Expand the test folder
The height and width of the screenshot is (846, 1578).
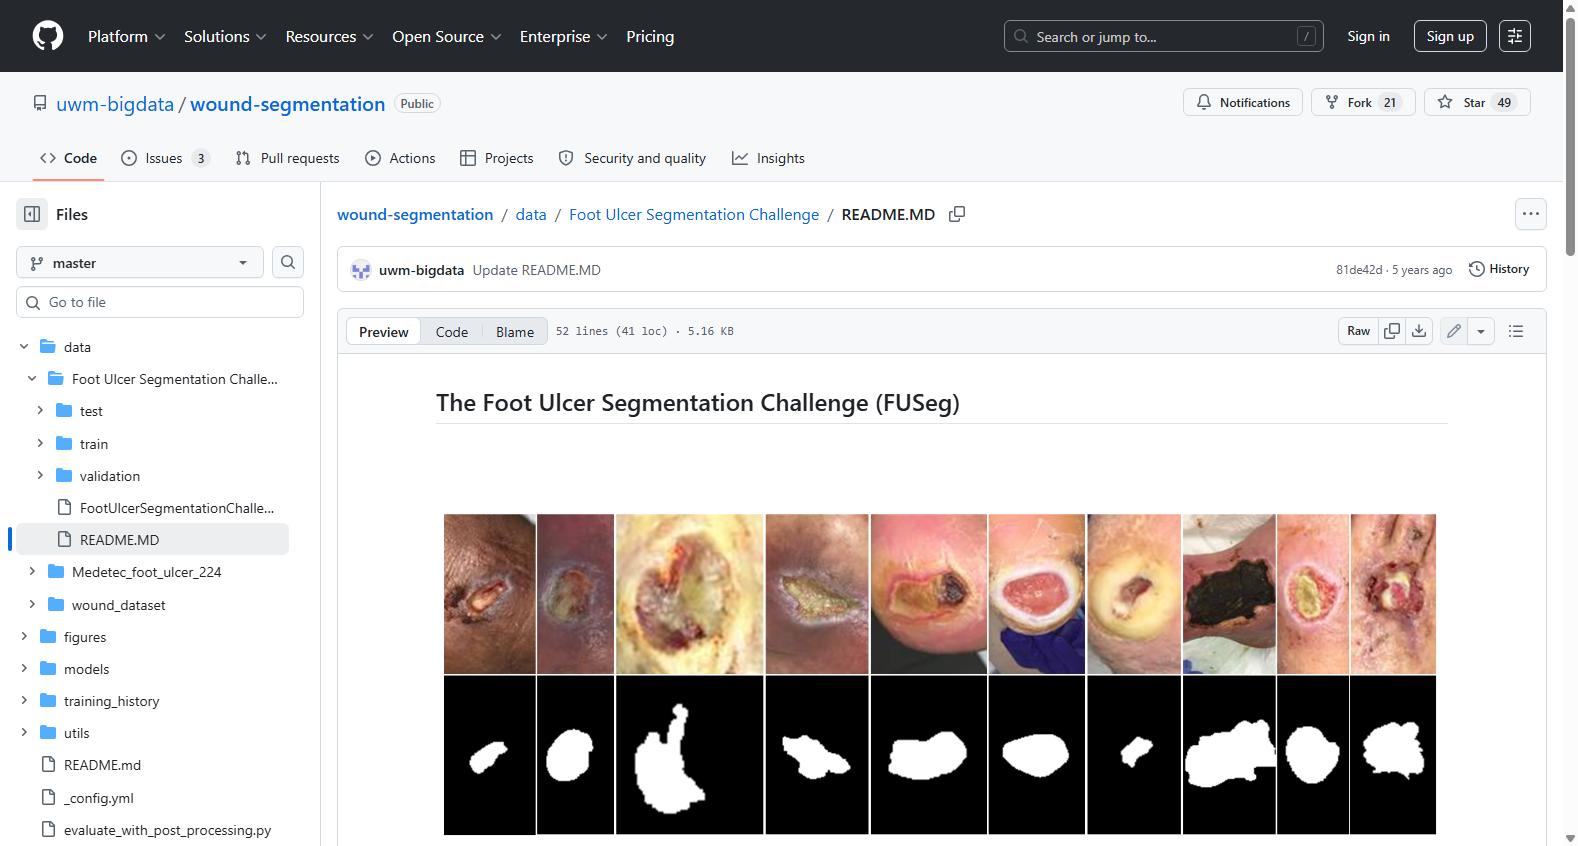(40, 411)
